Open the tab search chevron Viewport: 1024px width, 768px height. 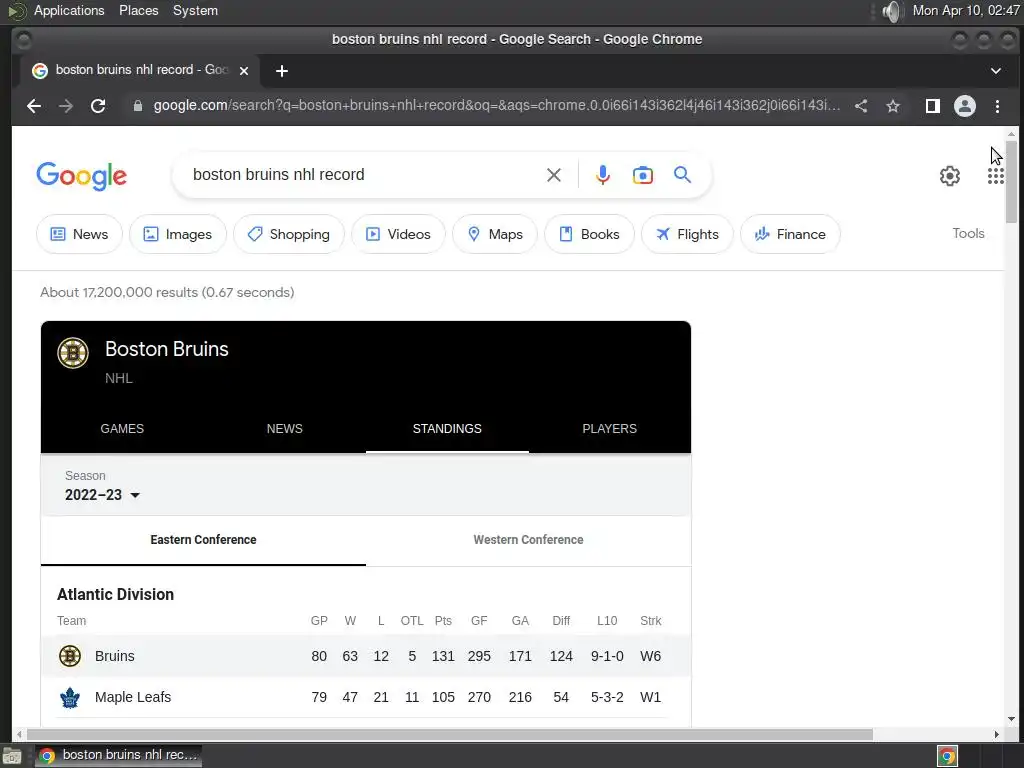pos(996,71)
